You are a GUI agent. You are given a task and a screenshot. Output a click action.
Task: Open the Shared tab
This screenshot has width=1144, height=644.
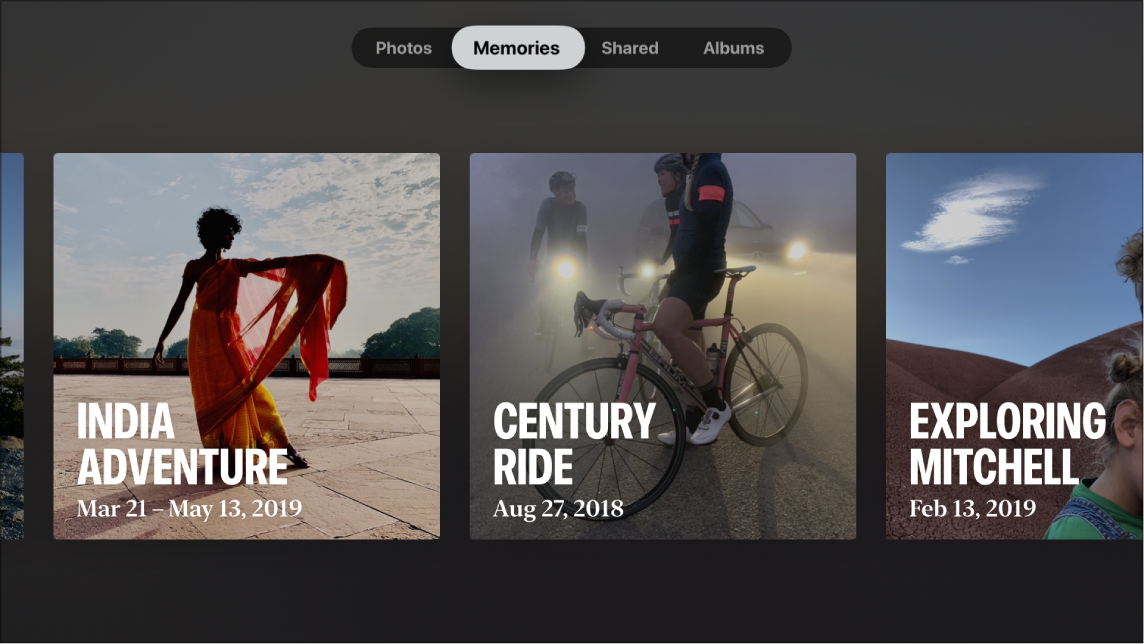629,48
